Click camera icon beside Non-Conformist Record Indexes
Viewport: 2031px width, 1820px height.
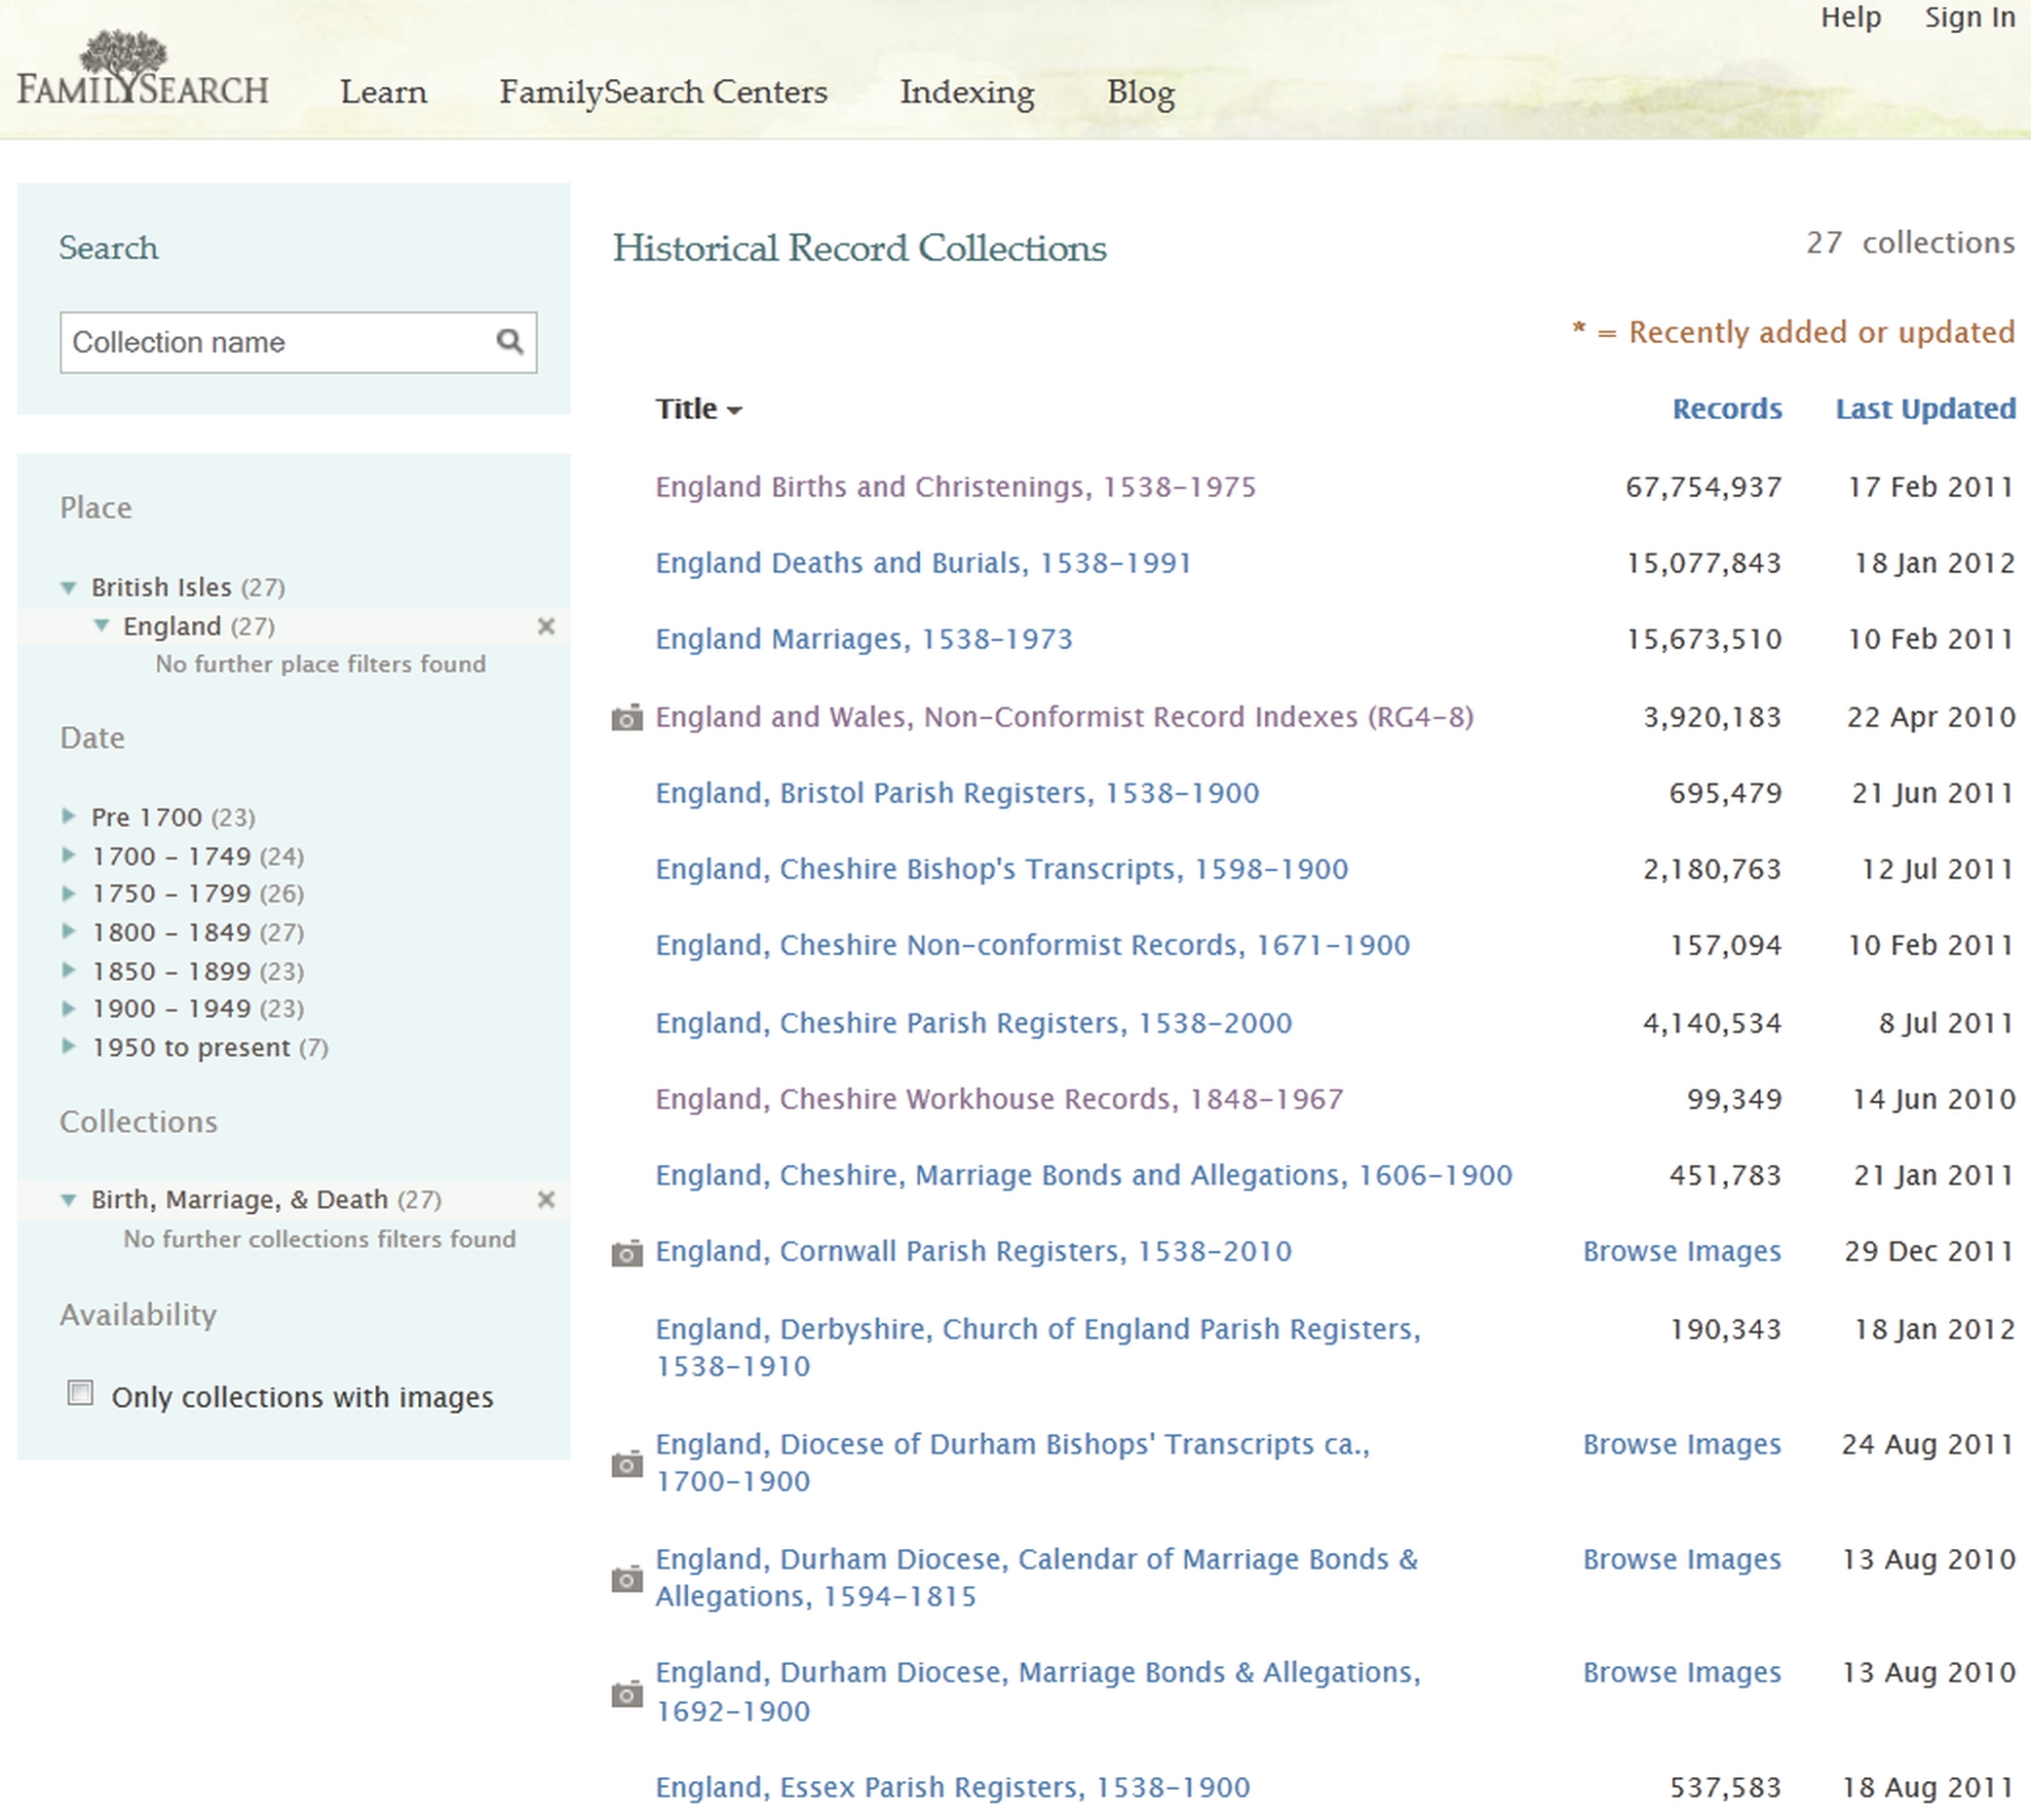627,717
